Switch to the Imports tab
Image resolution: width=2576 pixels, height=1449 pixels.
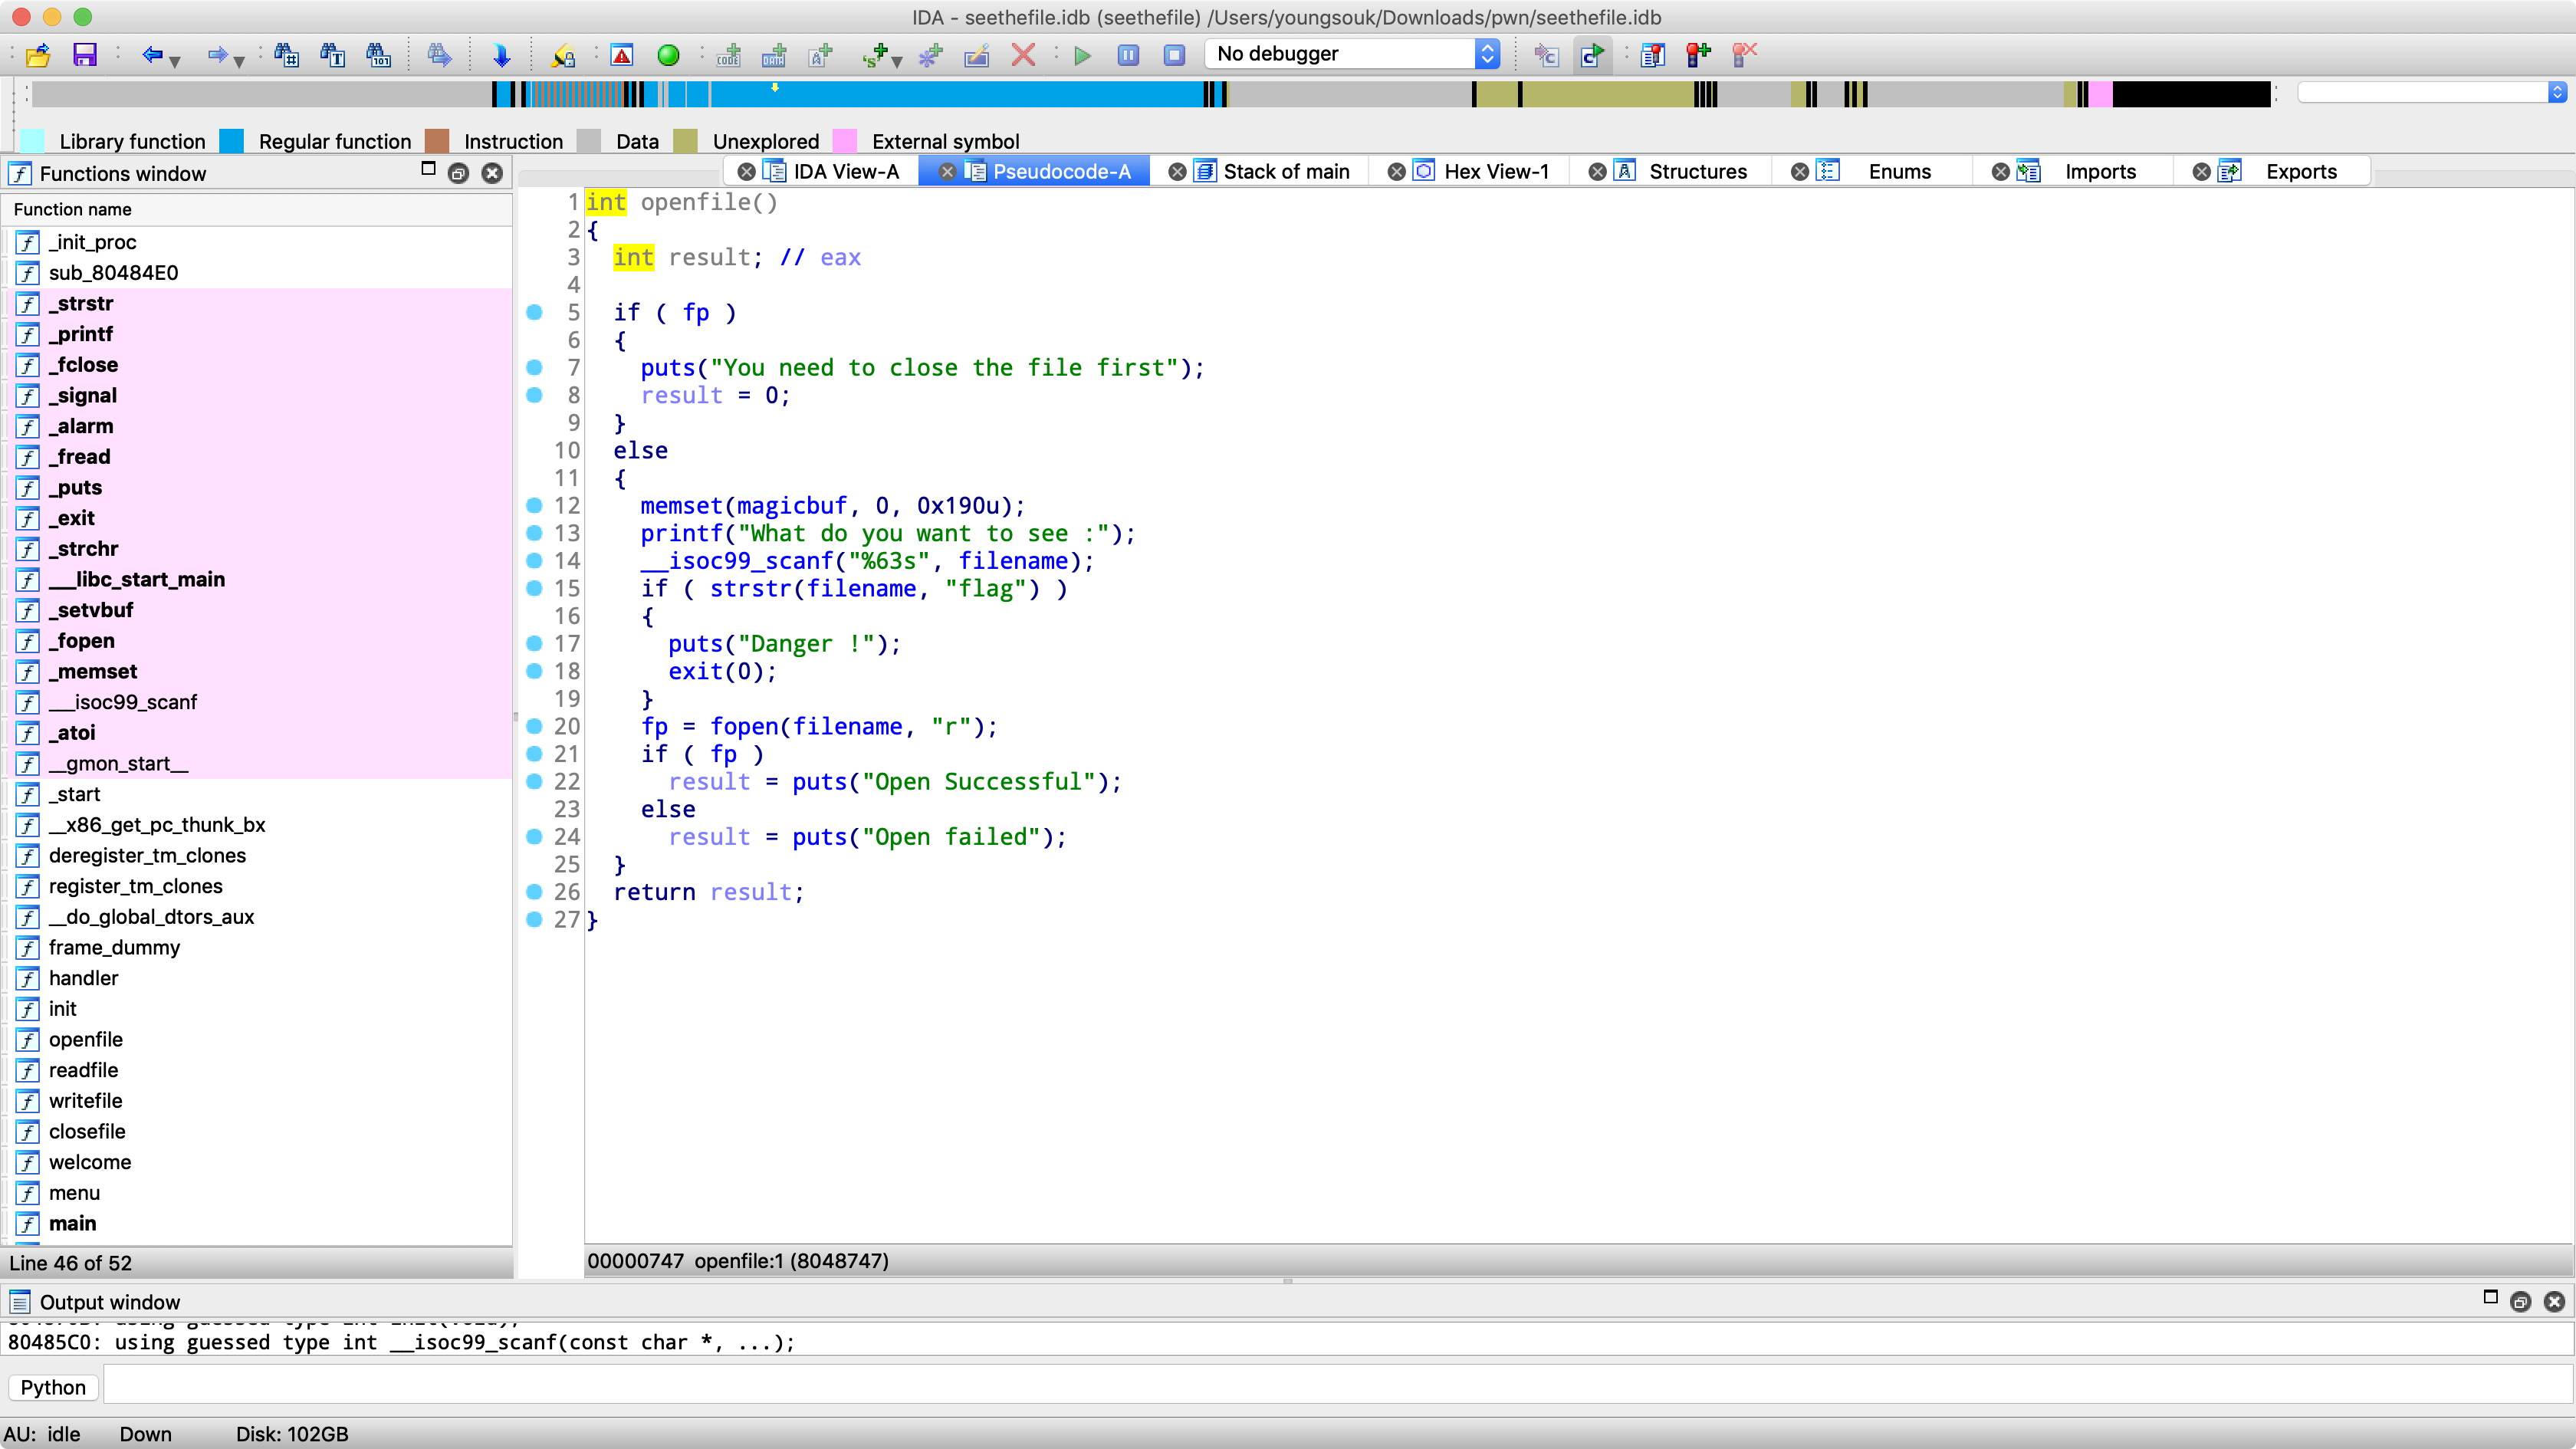click(2100, 172)
